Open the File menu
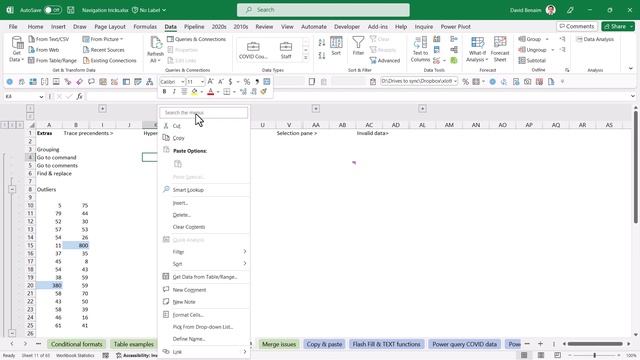 click(13, 27)
